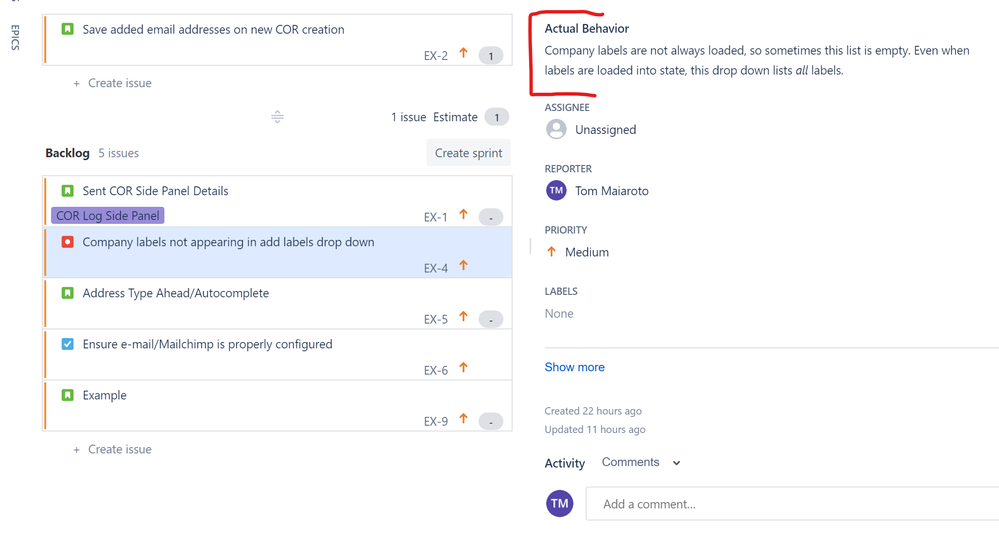Click the TM avatar beside the comment box
This screenshot has height=544, width=999.
[559, 503]
